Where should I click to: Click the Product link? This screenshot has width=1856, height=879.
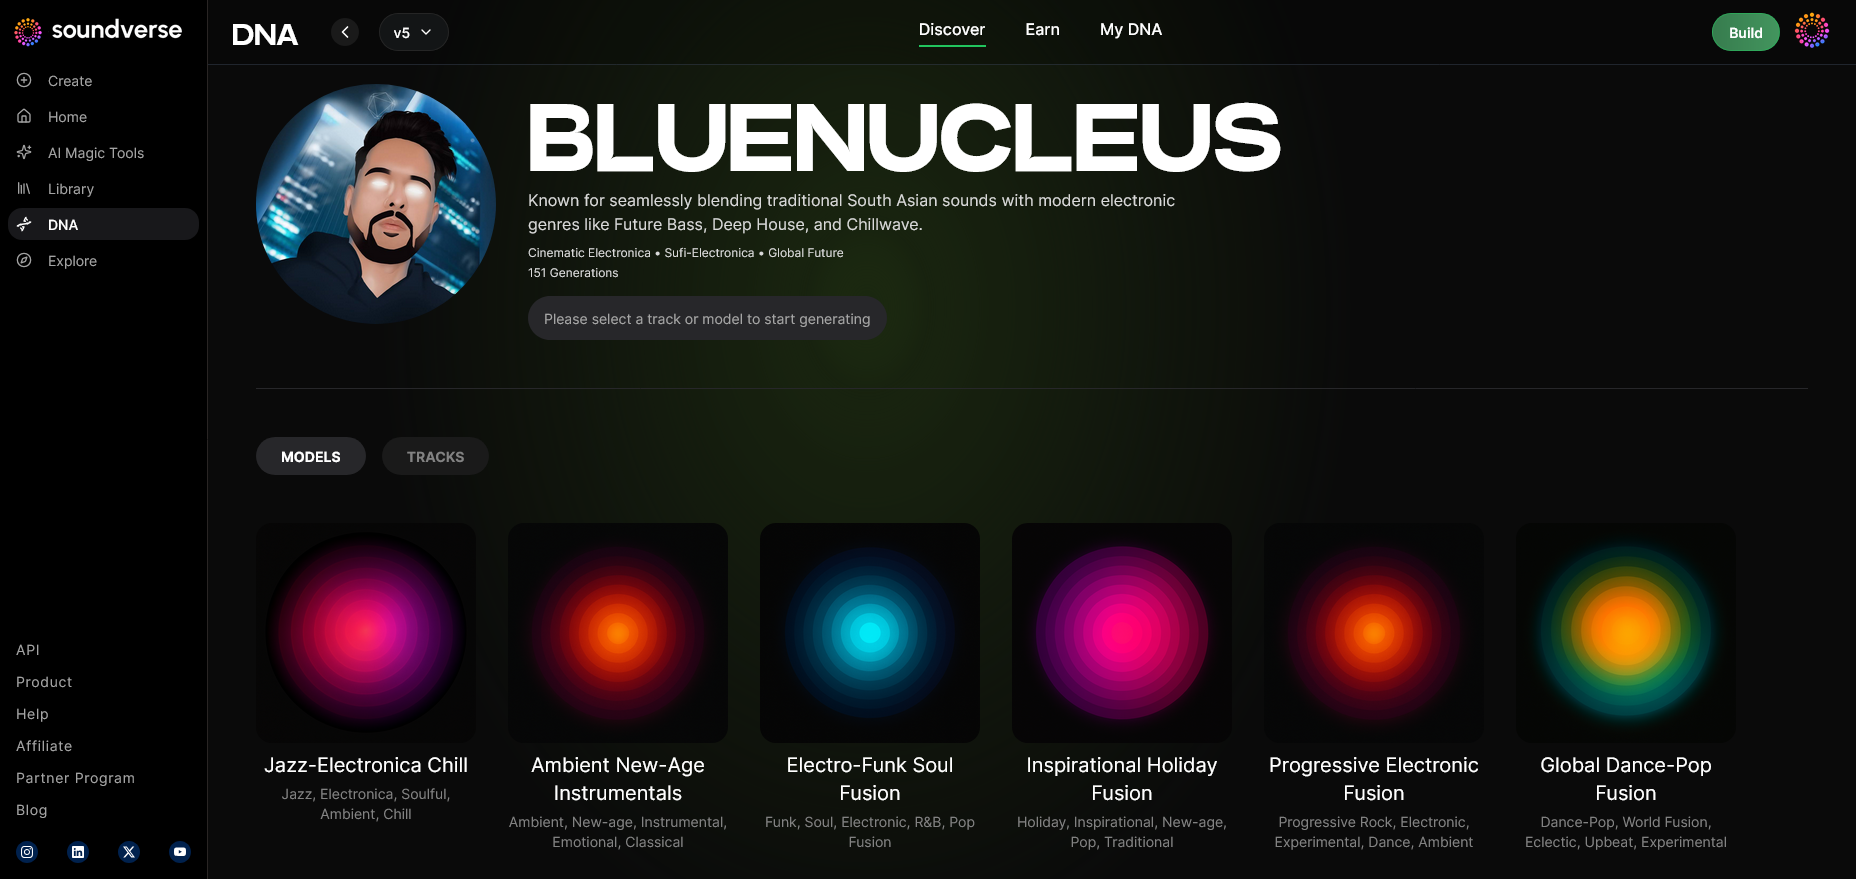tap(44, 682)
